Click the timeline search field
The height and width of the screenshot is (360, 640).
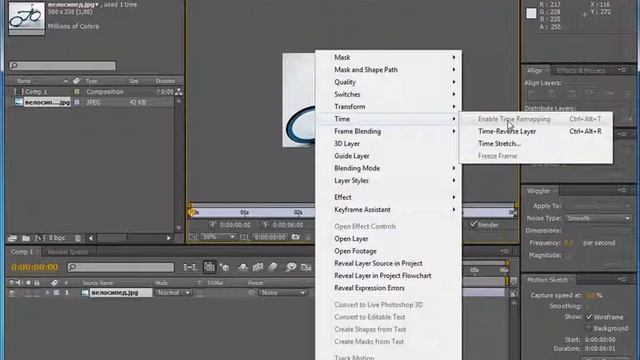121,267
